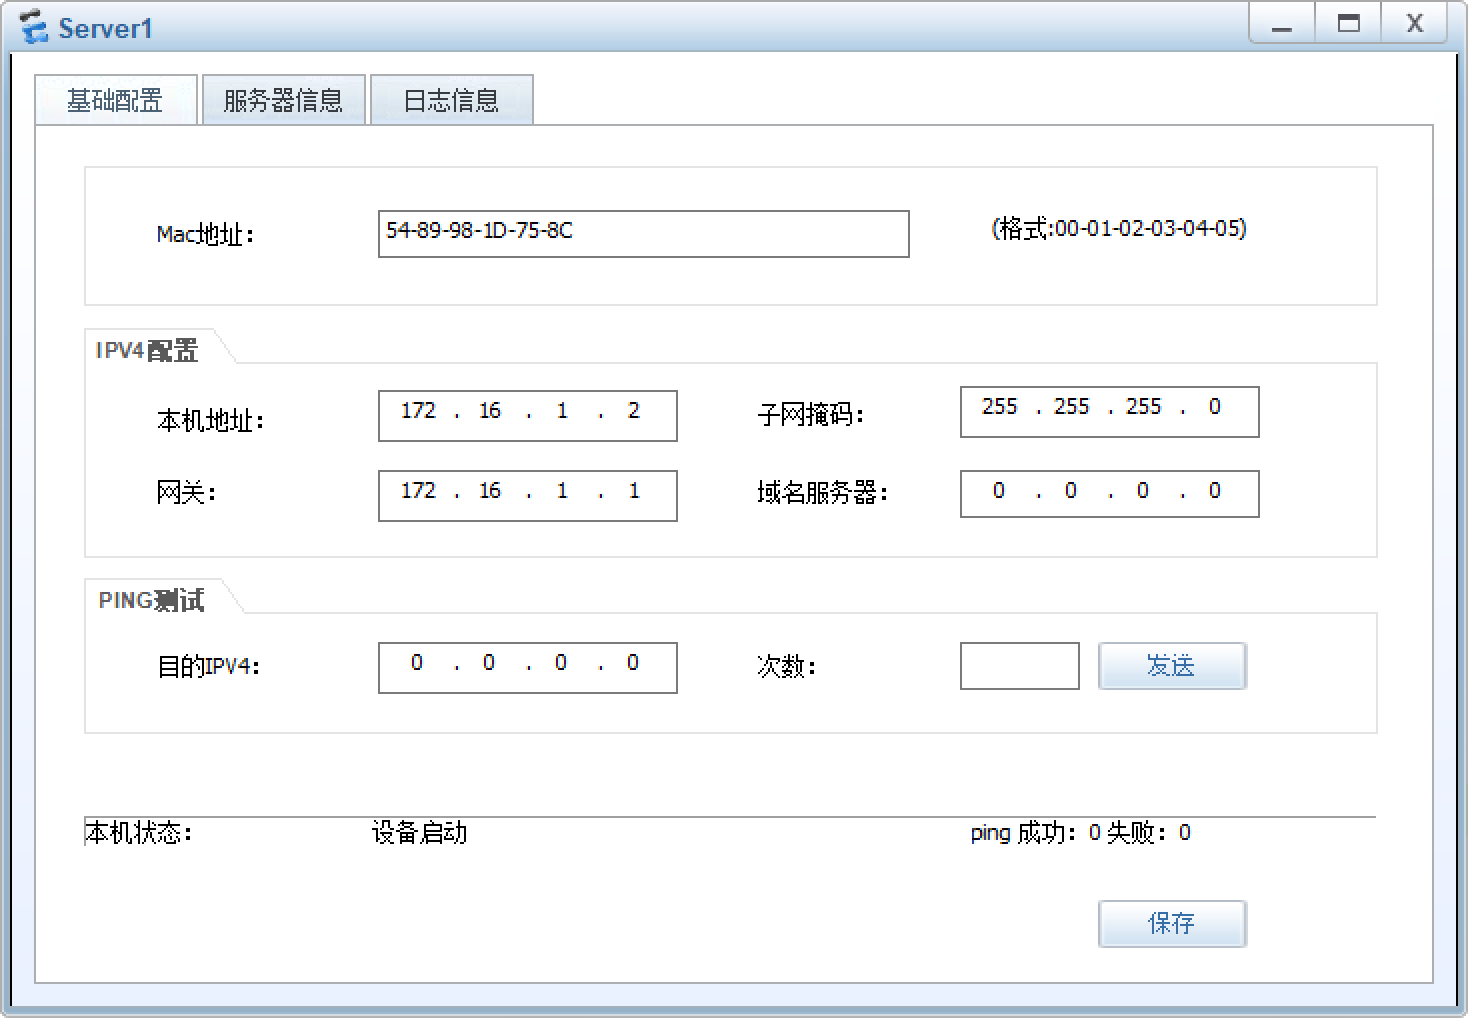This screenshot has width=1468, height=1018.
Task: Click the IPV4配置 section header label
Action: (146, 350)
